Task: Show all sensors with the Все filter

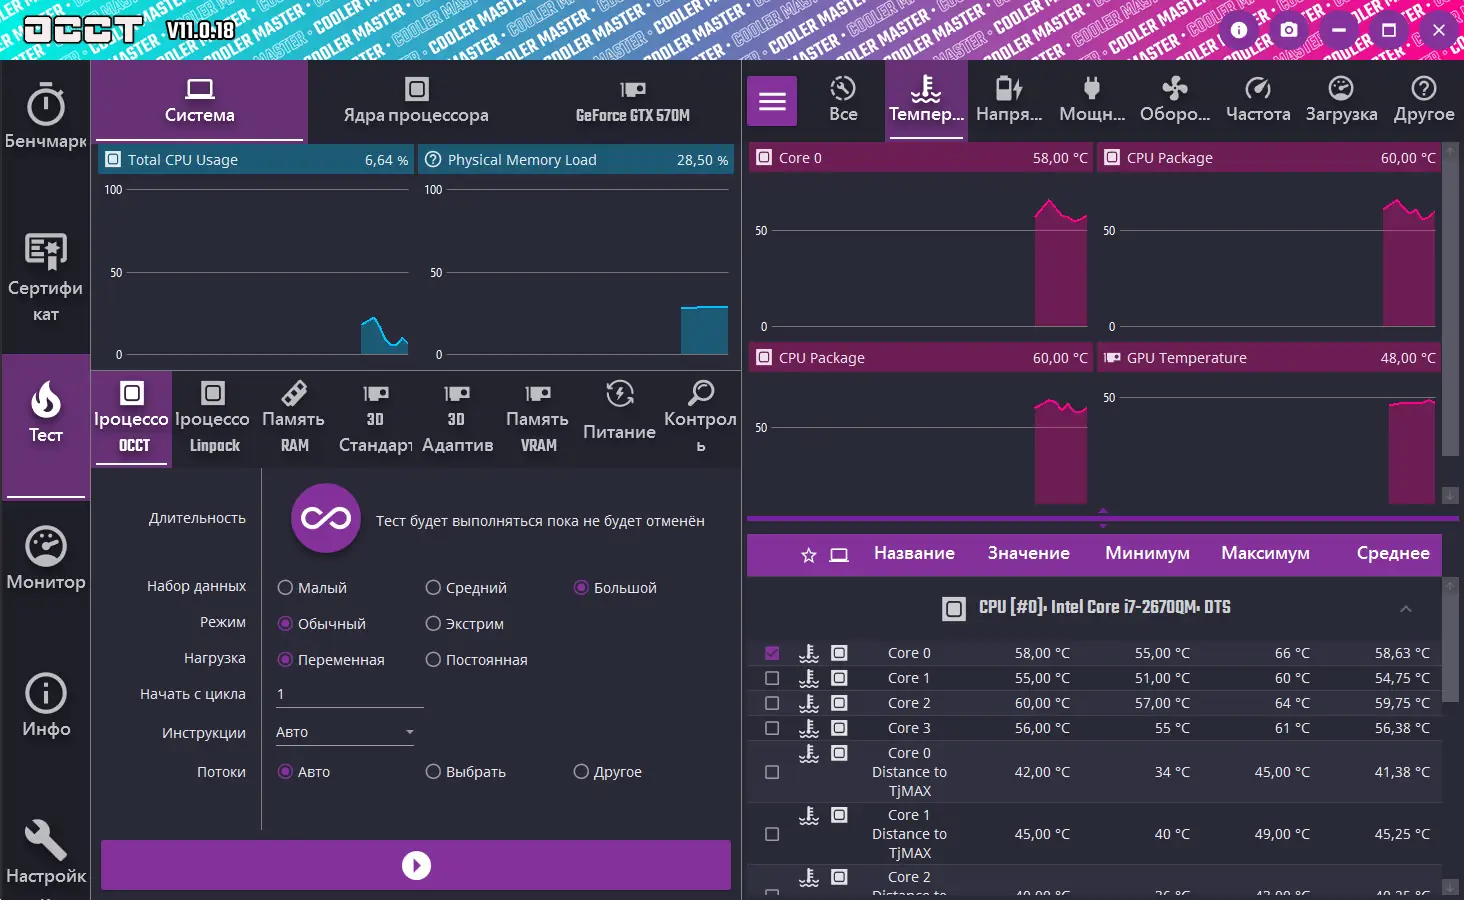Action: coord(843,100)
